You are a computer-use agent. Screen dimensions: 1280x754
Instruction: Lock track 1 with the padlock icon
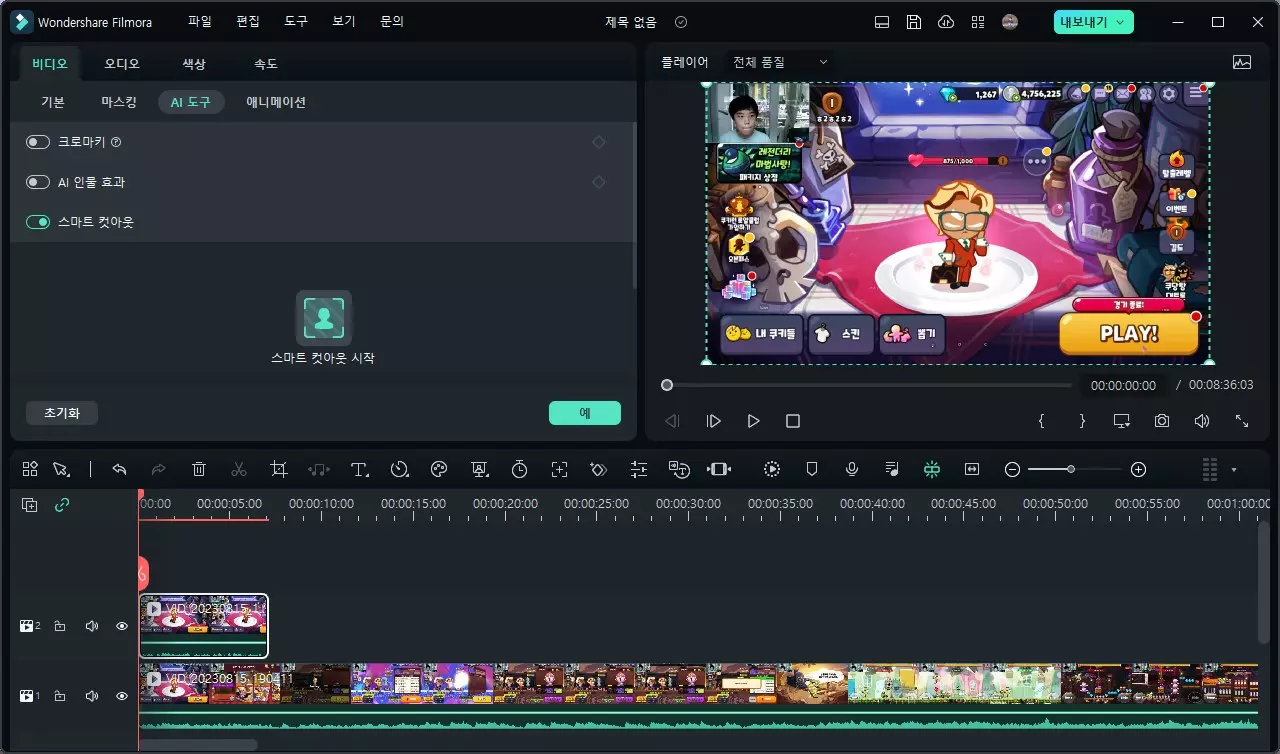60,696
